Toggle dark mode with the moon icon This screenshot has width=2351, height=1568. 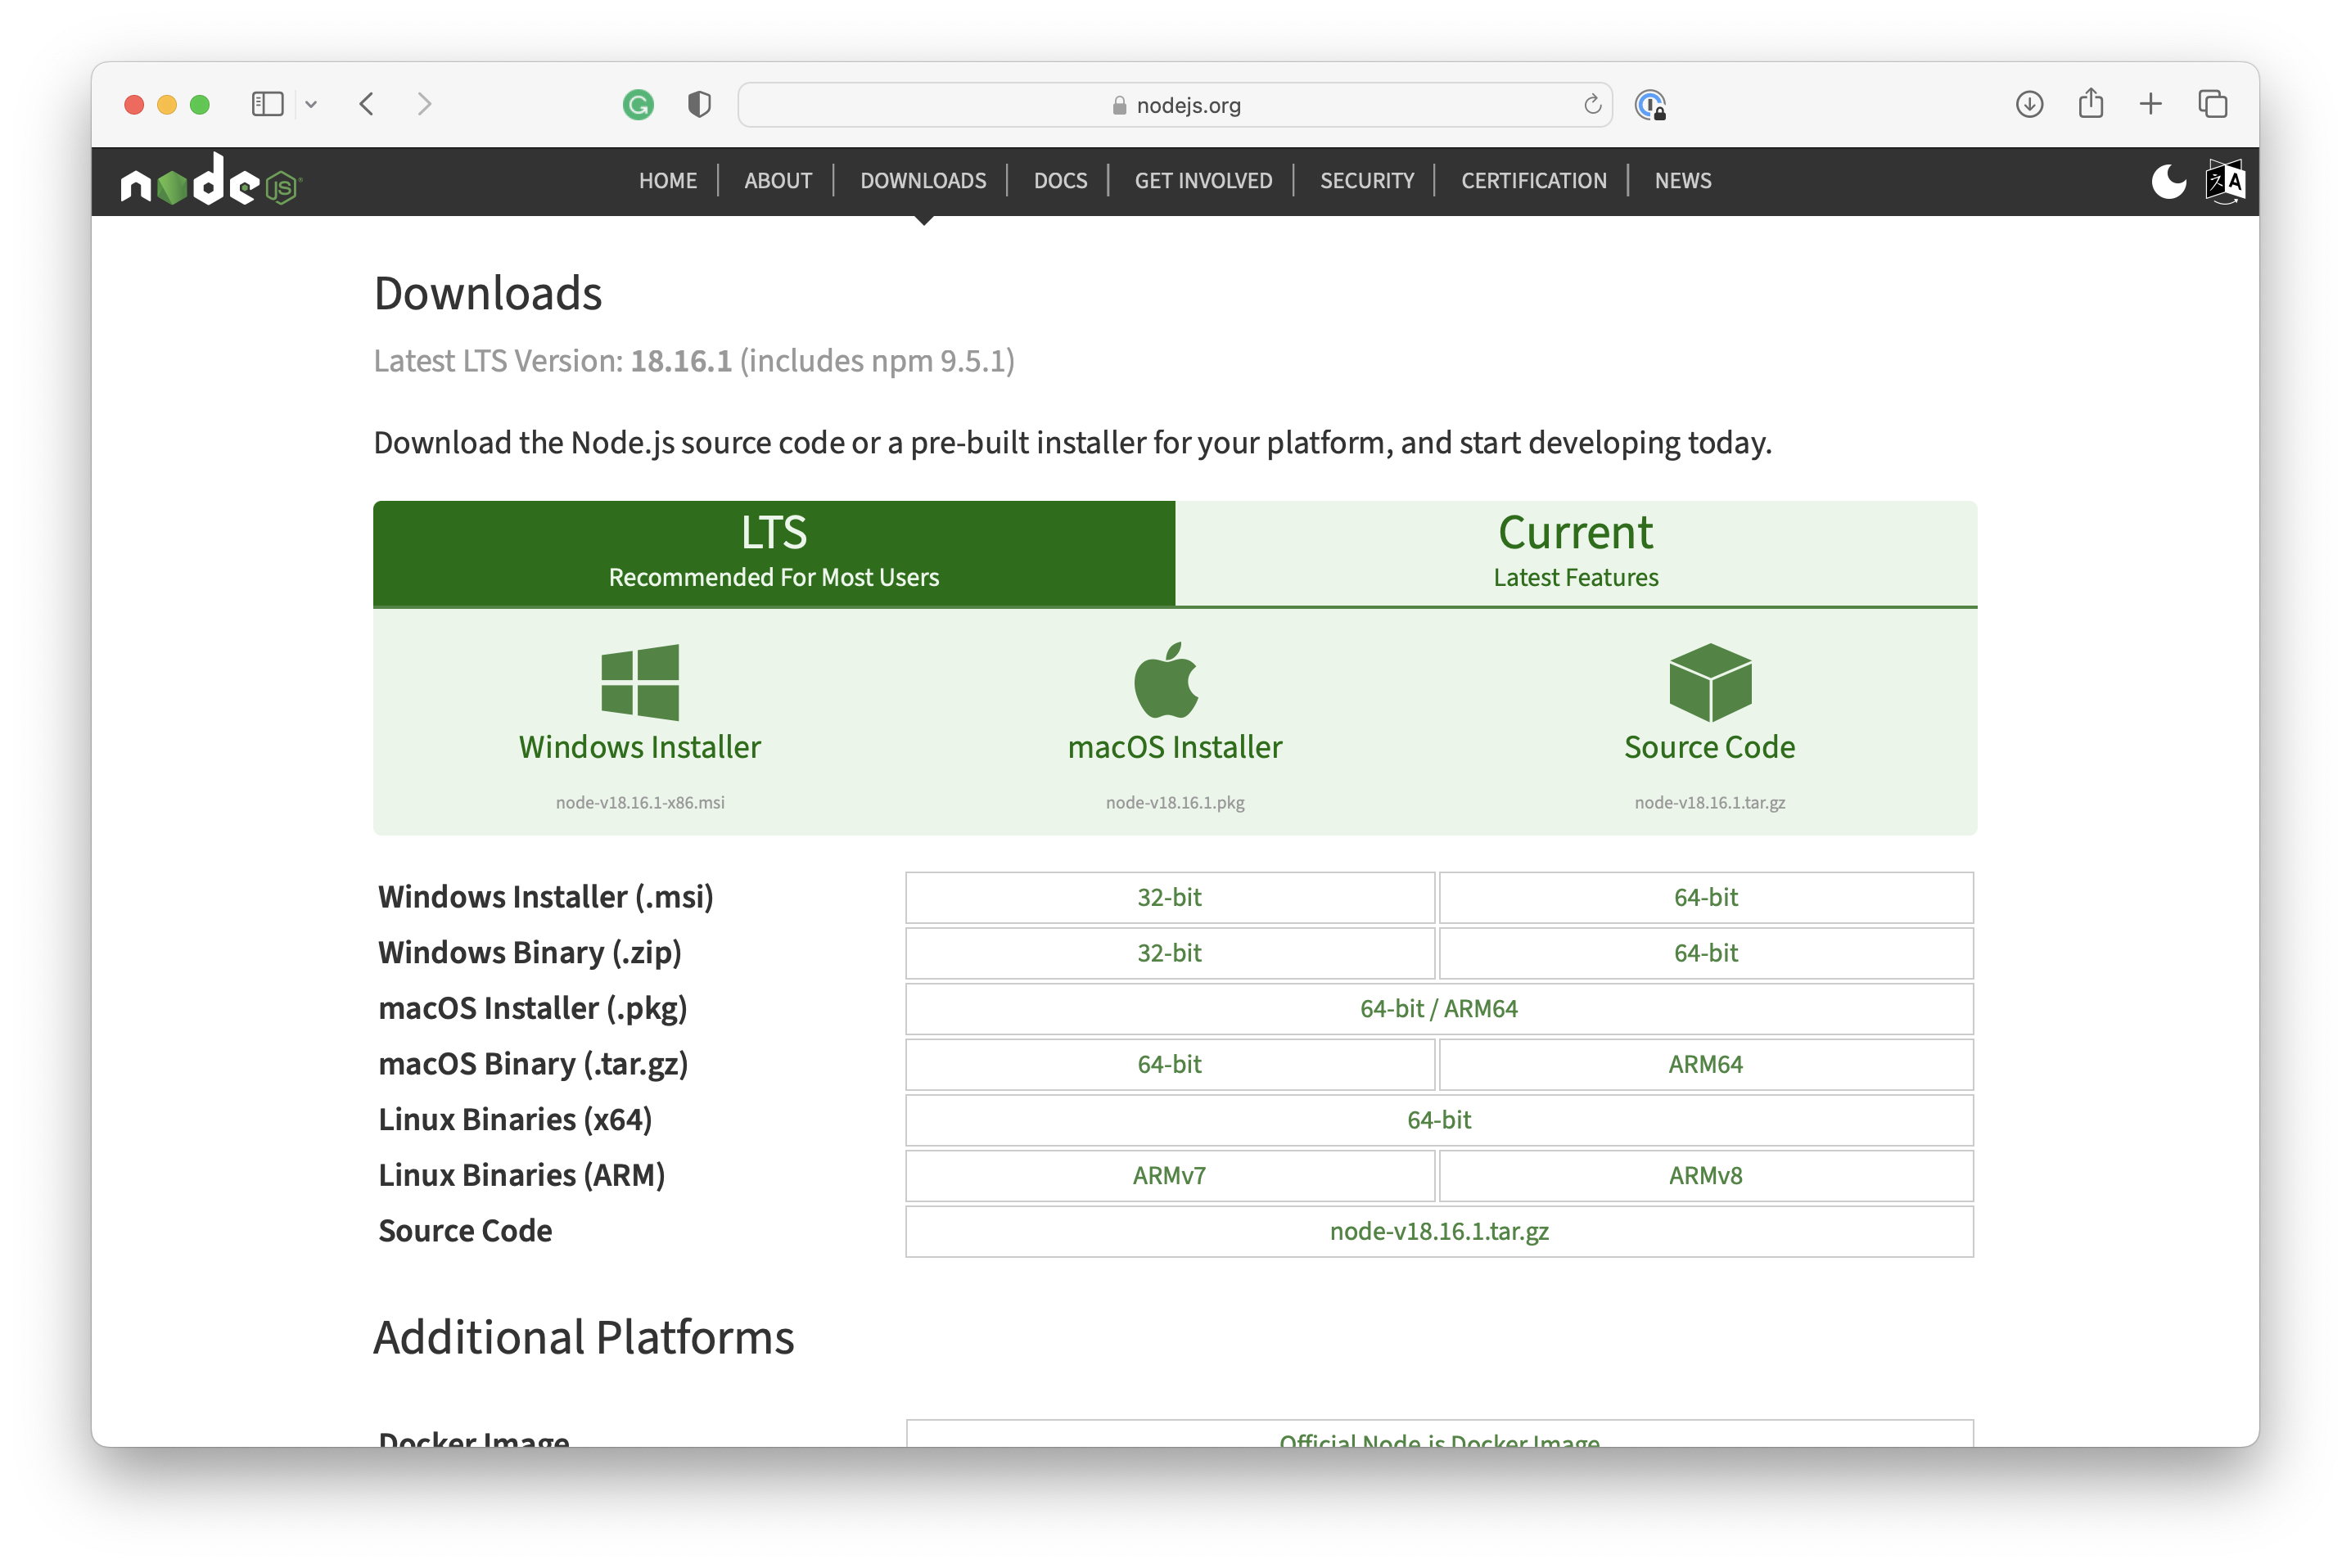click(2170, 181)
